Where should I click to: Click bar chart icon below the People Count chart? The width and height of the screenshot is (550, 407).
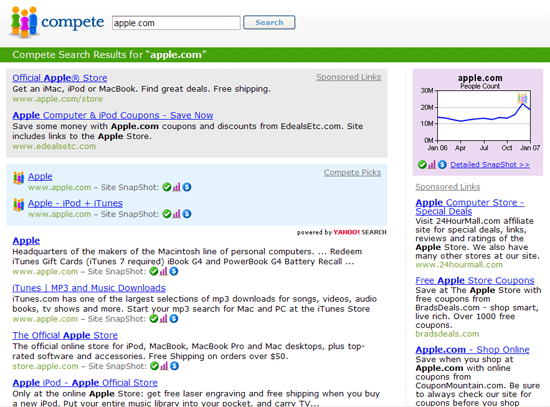tap(432, 164)
